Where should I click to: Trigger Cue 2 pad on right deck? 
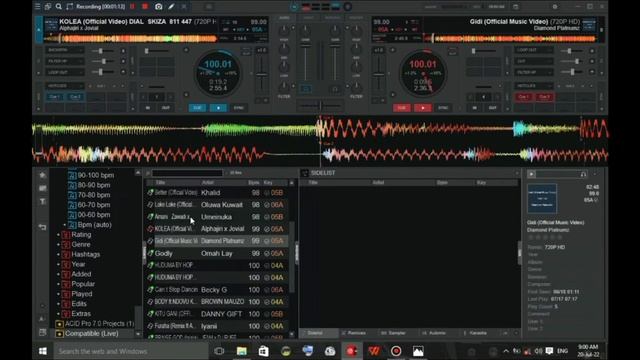(544, 97)
